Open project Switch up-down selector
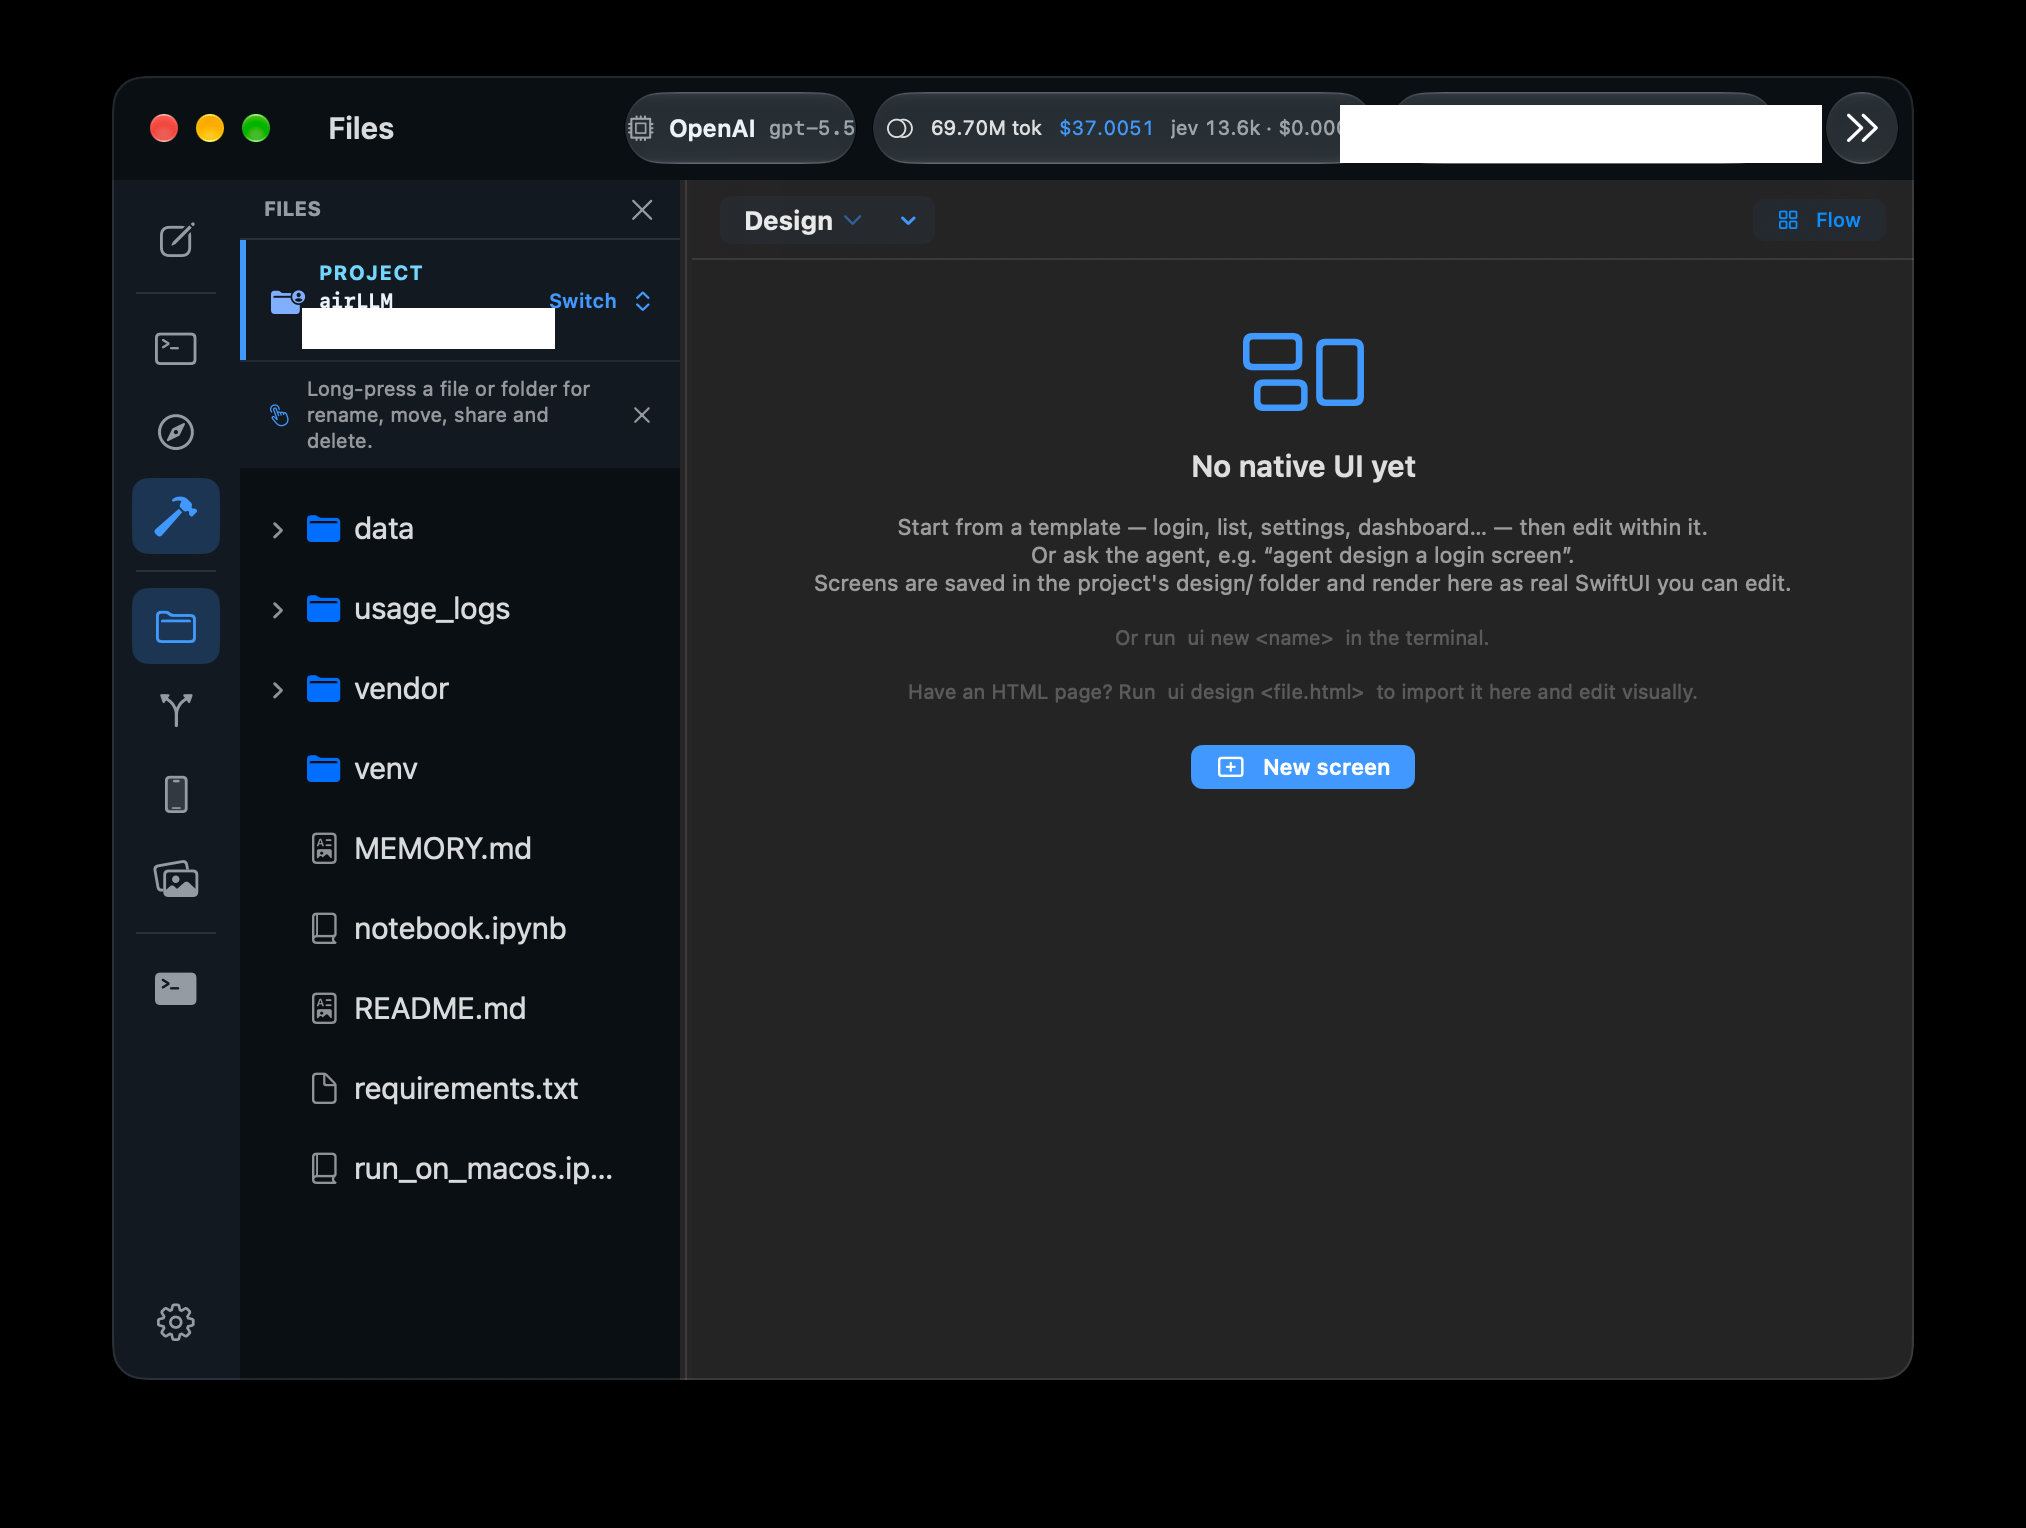 click(x=643, y=301)
